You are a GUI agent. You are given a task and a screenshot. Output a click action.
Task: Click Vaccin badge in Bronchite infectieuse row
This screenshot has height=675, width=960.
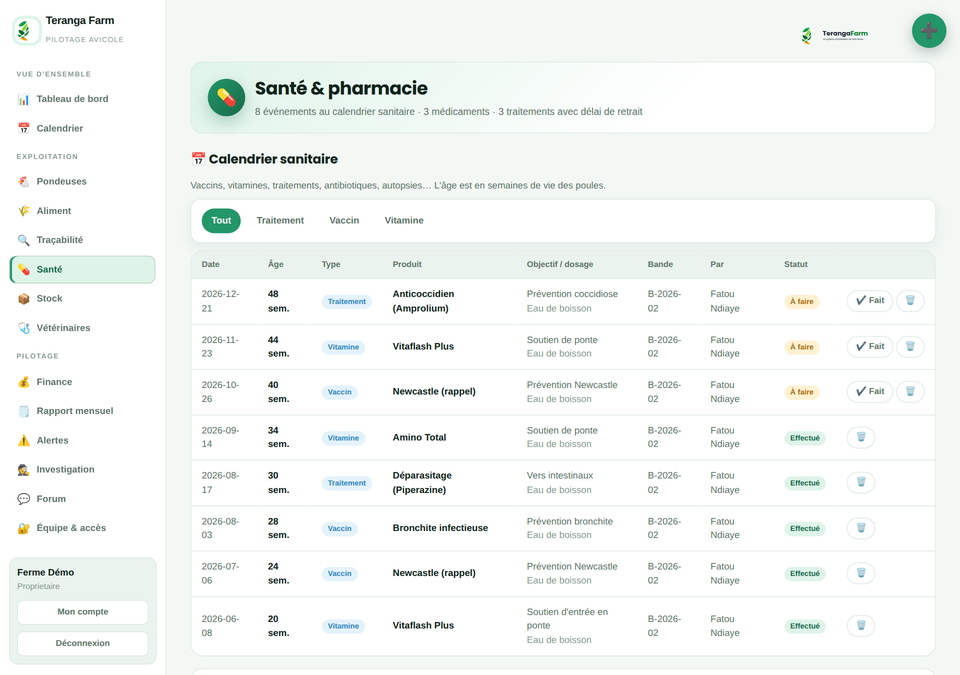tap(340, 529)
